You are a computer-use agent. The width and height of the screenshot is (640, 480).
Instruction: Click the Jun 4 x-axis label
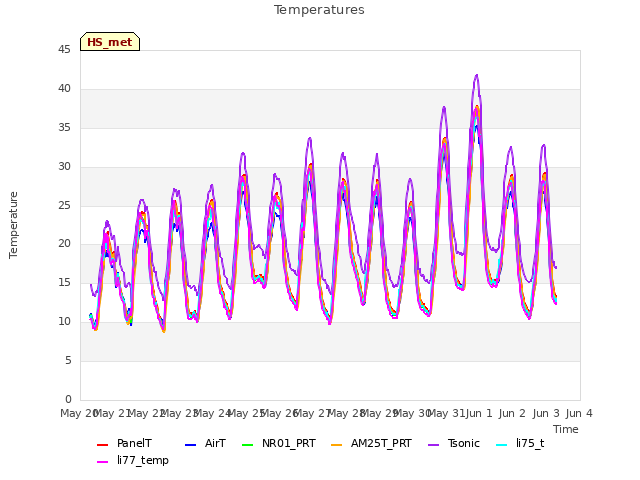coord(579,413)
